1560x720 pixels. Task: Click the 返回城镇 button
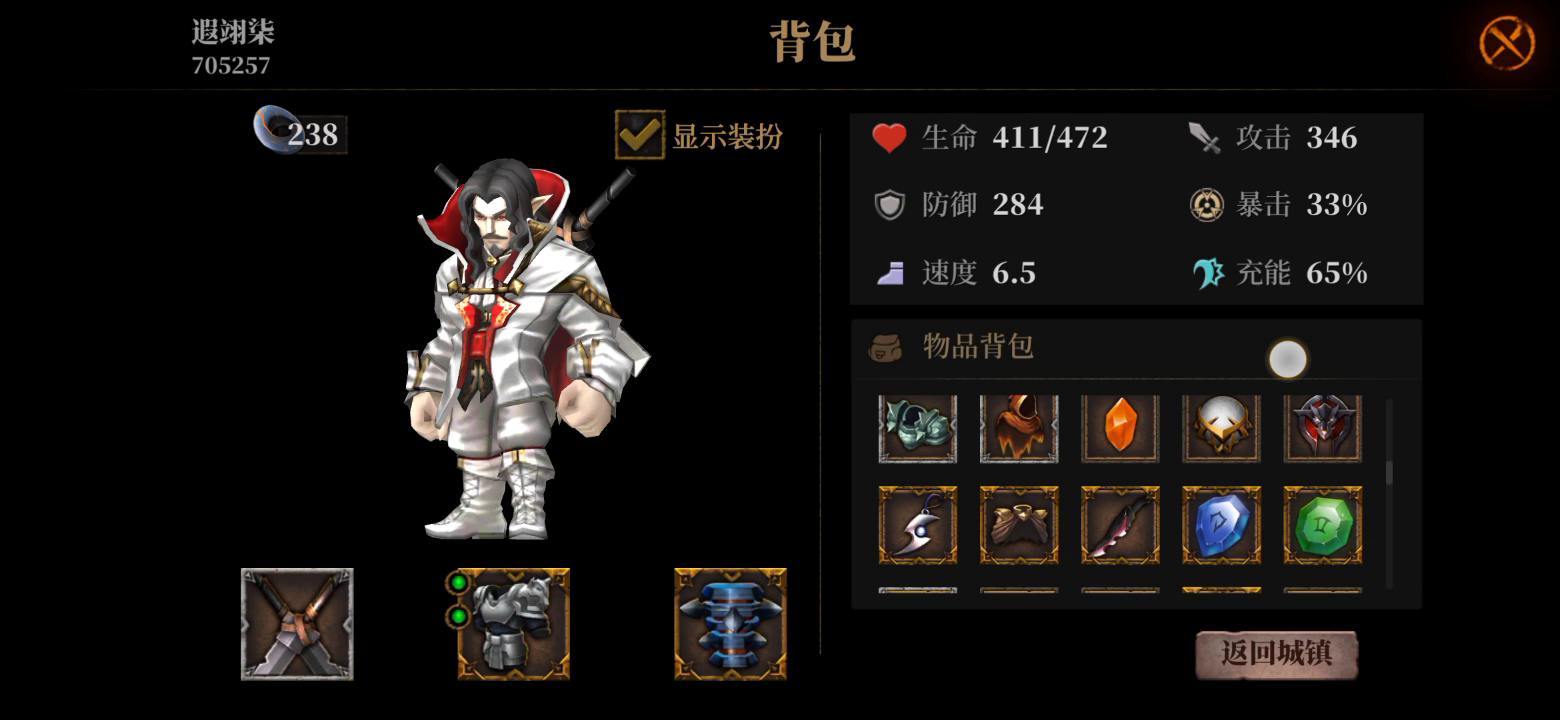click(1277, 654)
